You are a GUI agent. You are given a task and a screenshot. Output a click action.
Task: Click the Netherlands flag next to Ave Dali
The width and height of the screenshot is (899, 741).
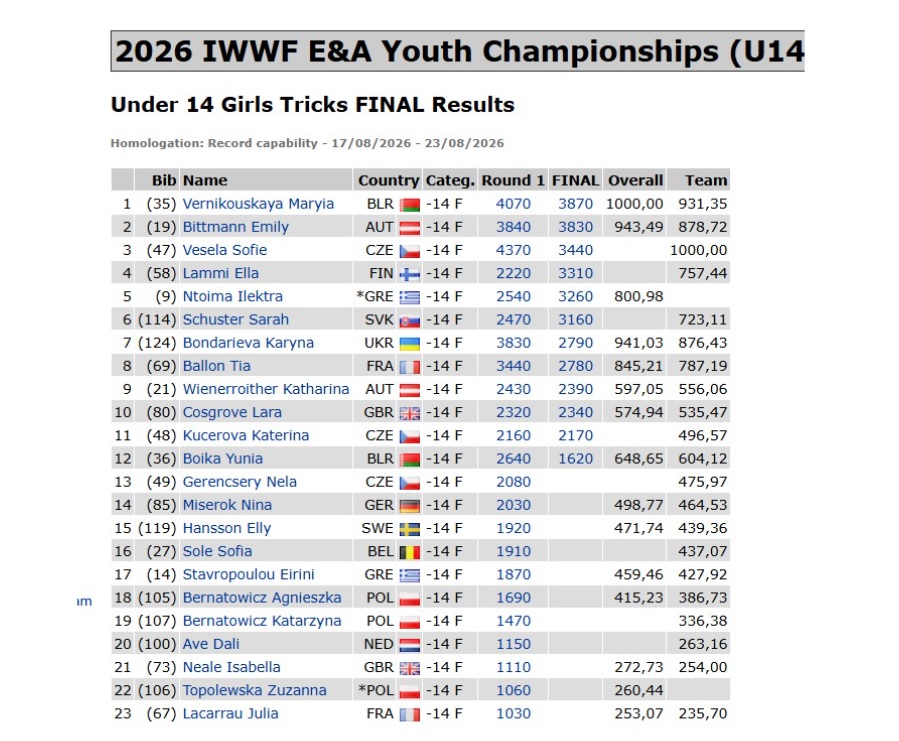tap(409, 645)
